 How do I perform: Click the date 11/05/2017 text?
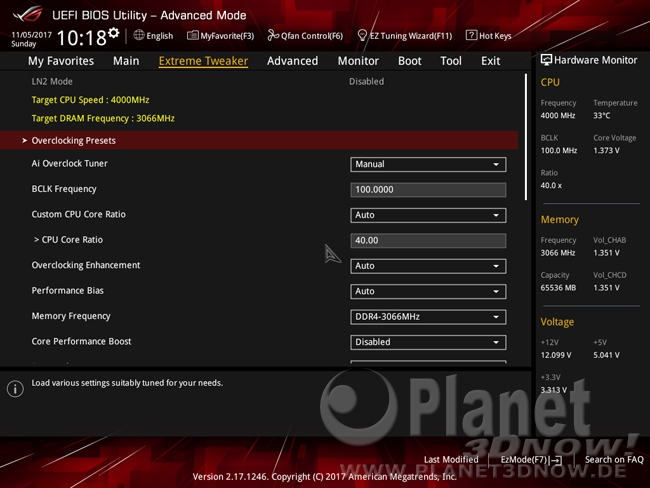coord(32,35)
